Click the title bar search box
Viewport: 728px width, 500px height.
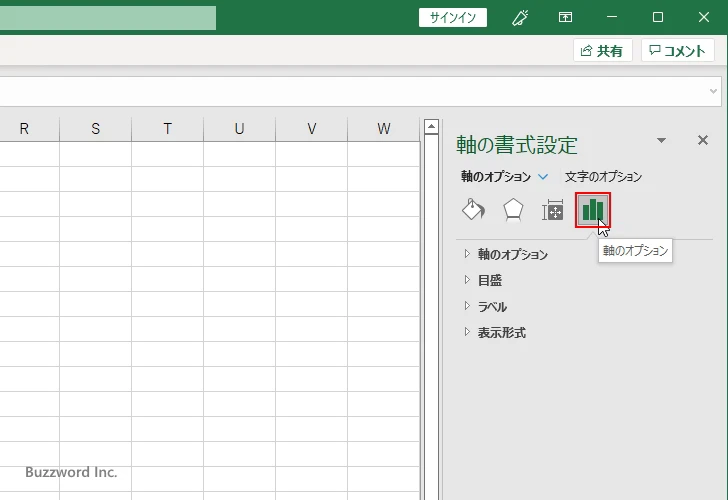[x=108, y=18]
